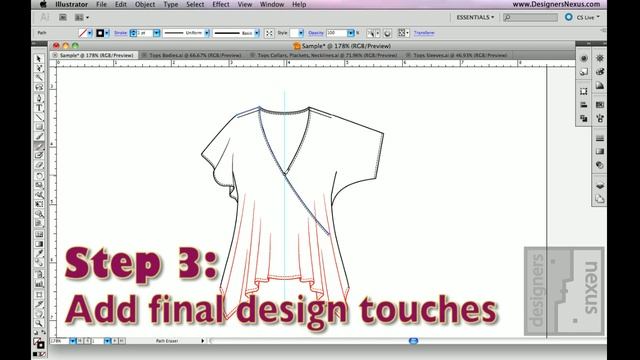
Task: Open the Gradient panel icon
Action: 600,151
